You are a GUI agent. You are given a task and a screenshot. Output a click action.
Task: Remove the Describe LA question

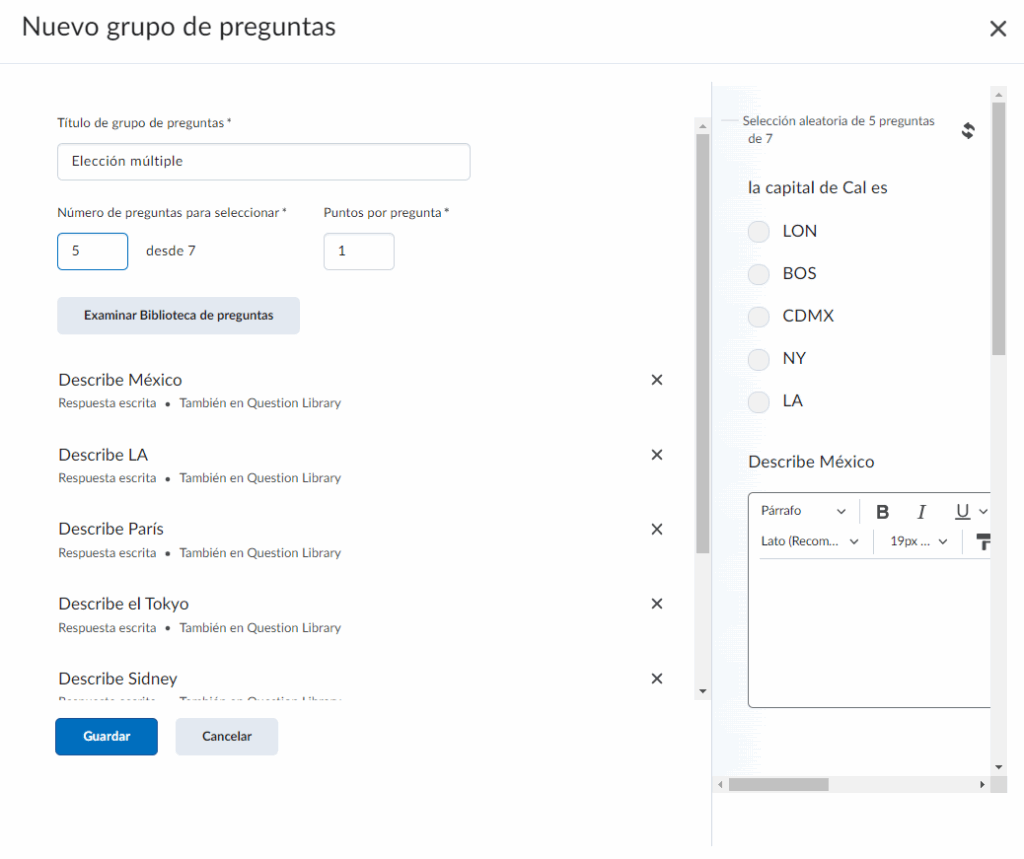(x=657, y=455)
